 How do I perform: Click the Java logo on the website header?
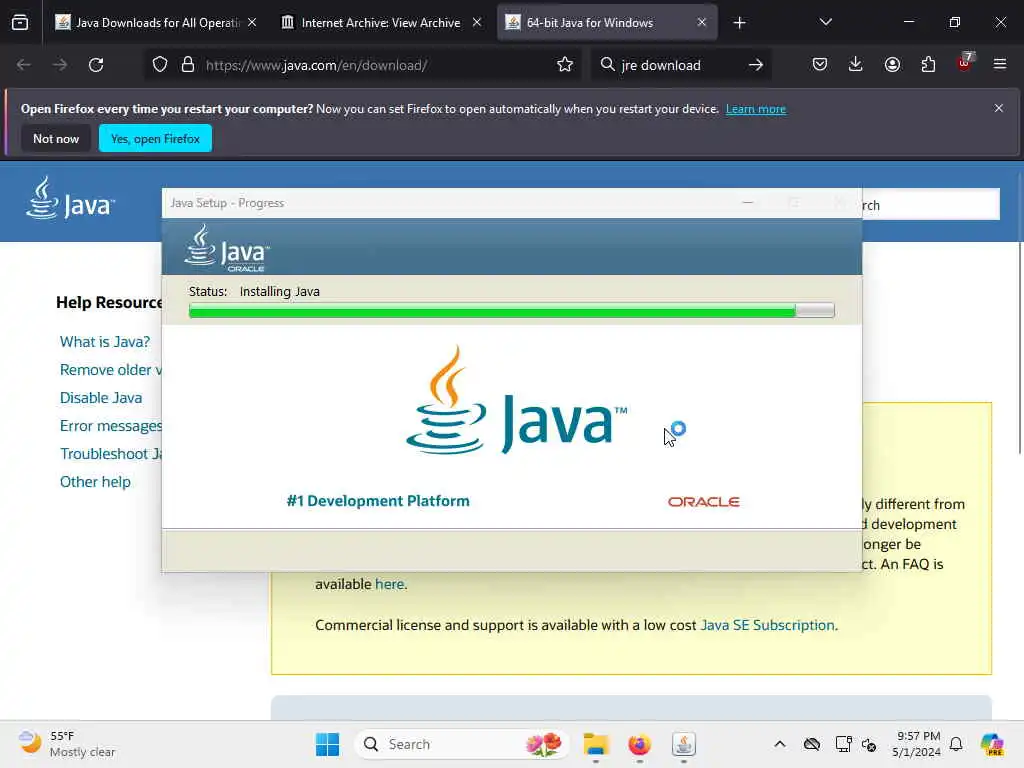pyautogui.click(x=70, y=198)
